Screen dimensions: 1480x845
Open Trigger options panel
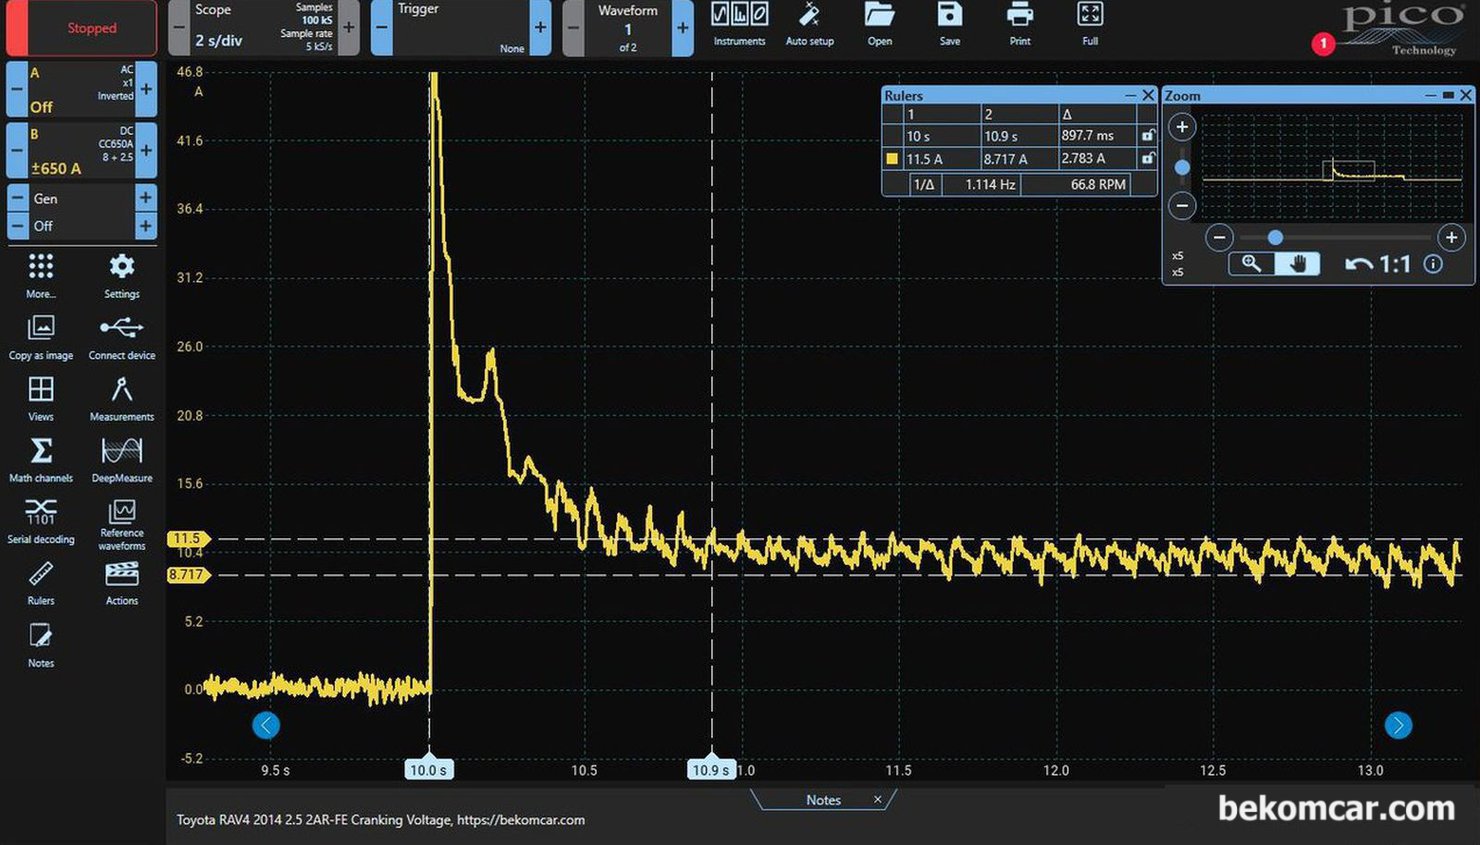[x=460, y=27]
